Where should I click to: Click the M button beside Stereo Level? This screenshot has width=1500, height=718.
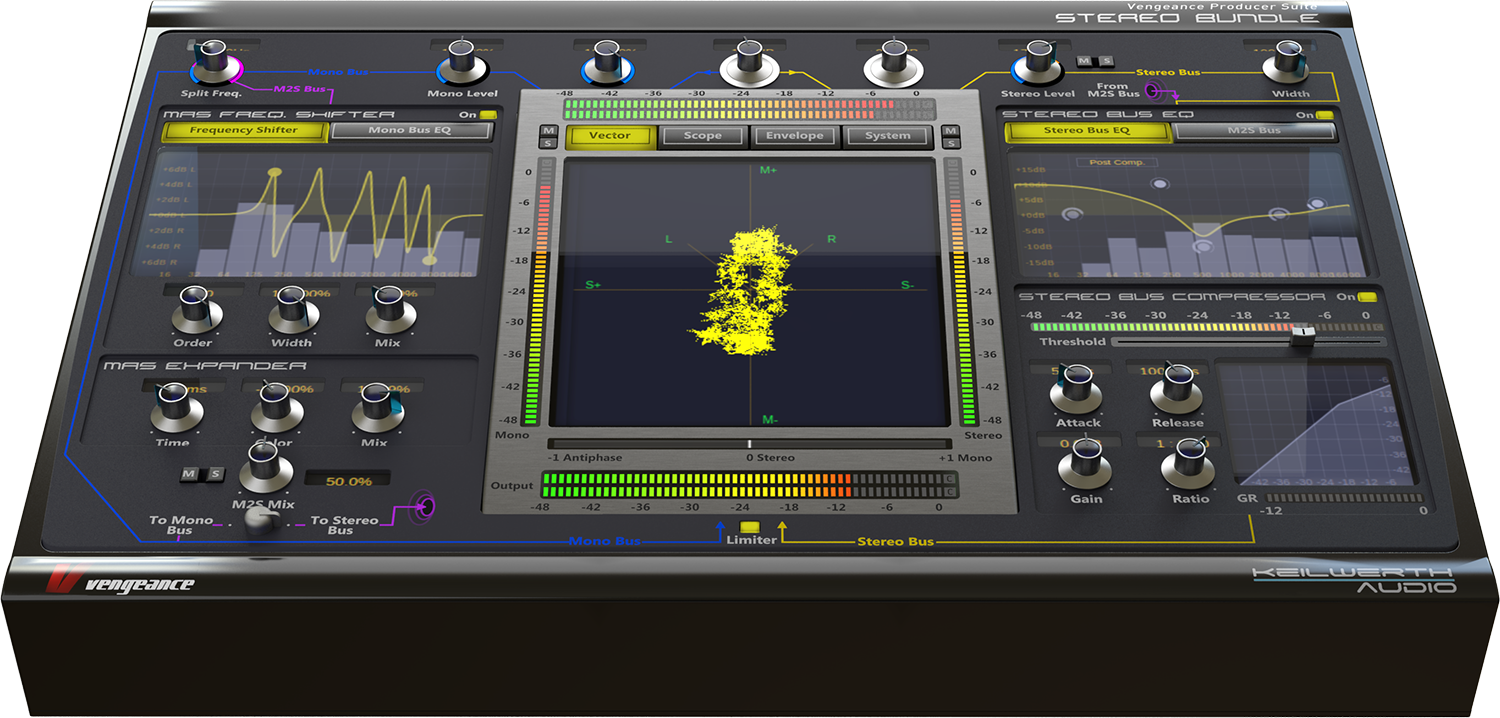[x=1083, y=61]
